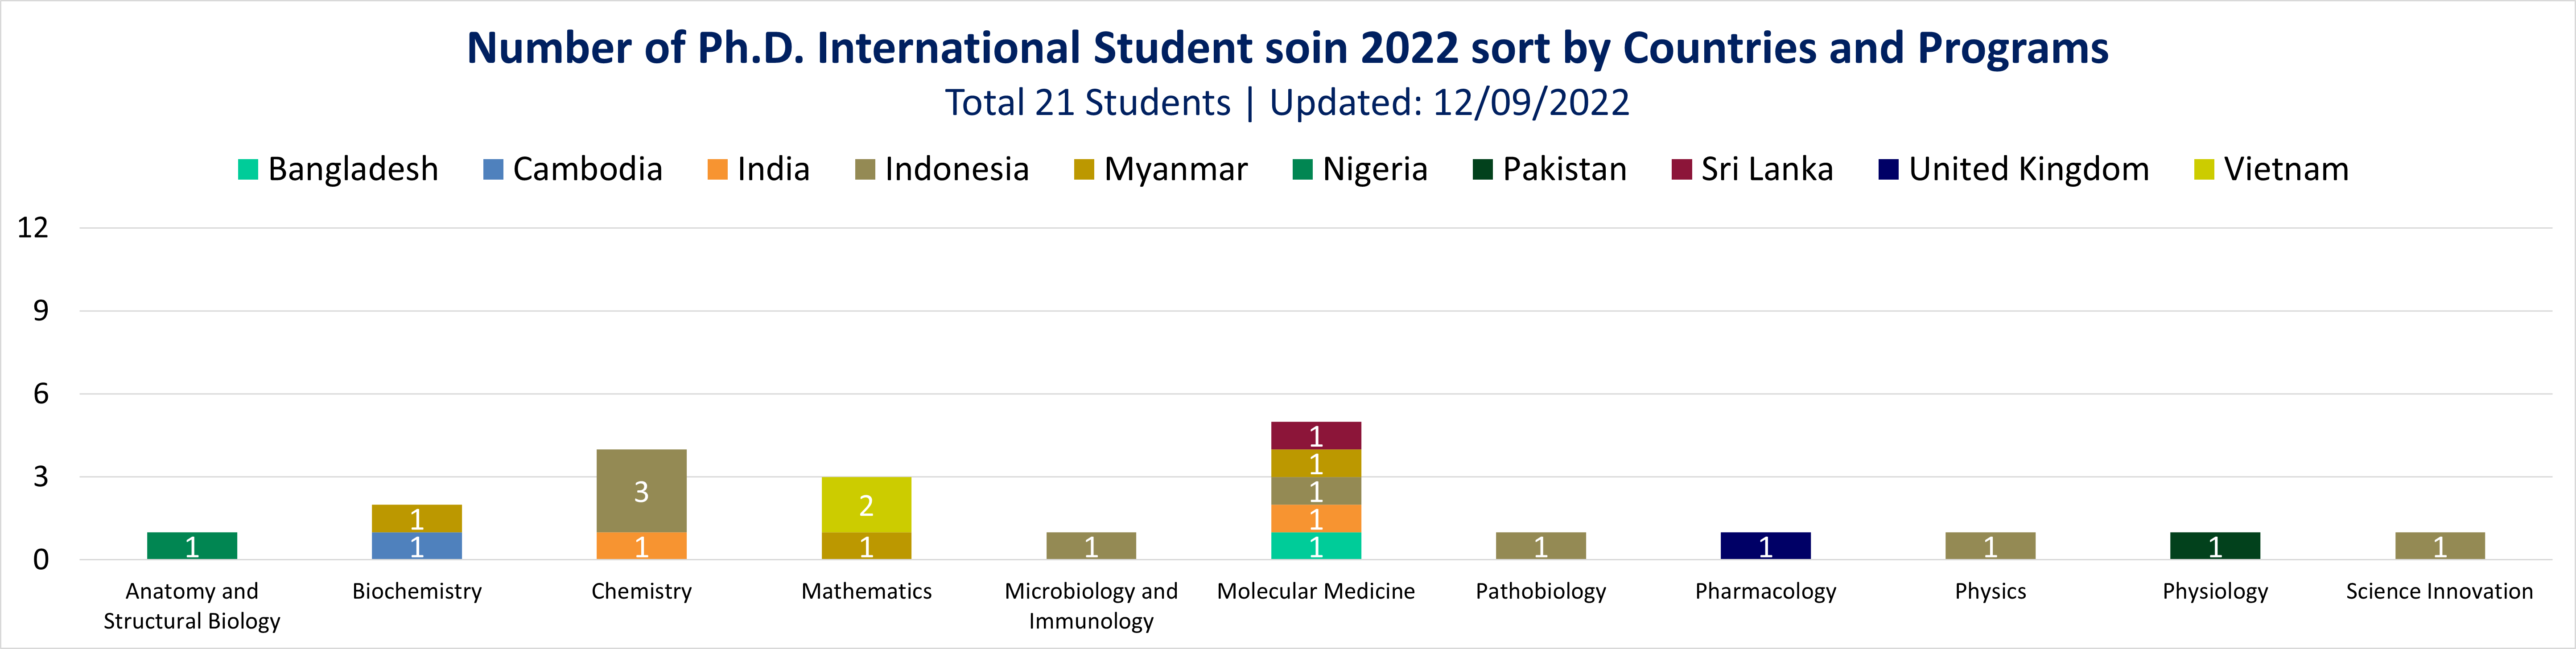The width and height of the screenshot is (2576, 649).
Task: Click the Nigeria bar for Anatomy
Action: click(192, 546)
